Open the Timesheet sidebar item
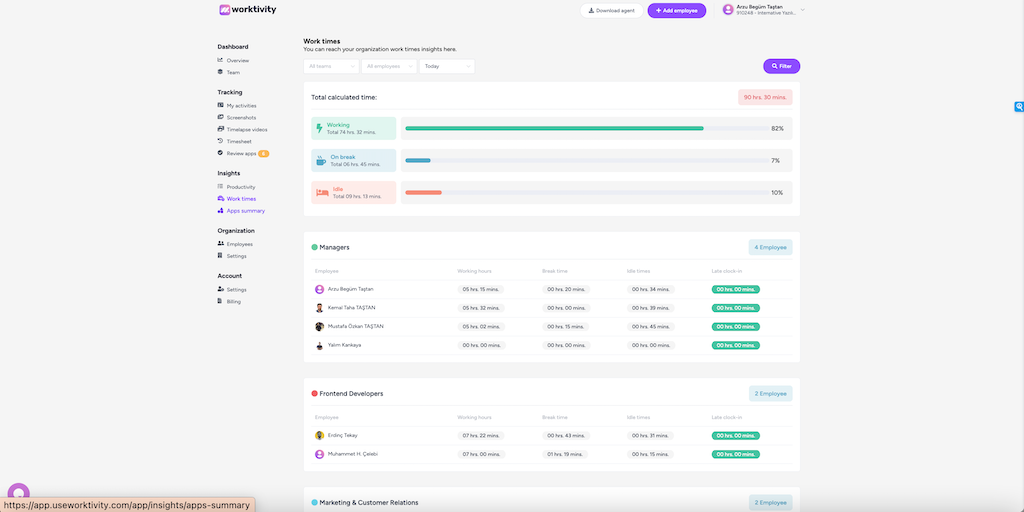 click(239, 141)
